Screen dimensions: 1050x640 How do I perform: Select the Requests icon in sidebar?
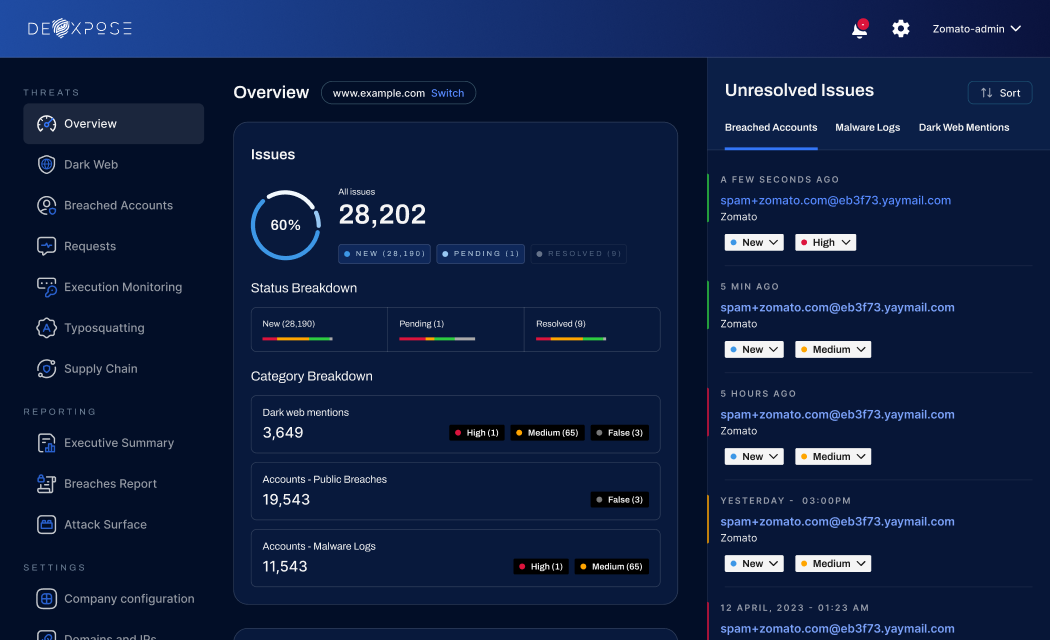46,246
